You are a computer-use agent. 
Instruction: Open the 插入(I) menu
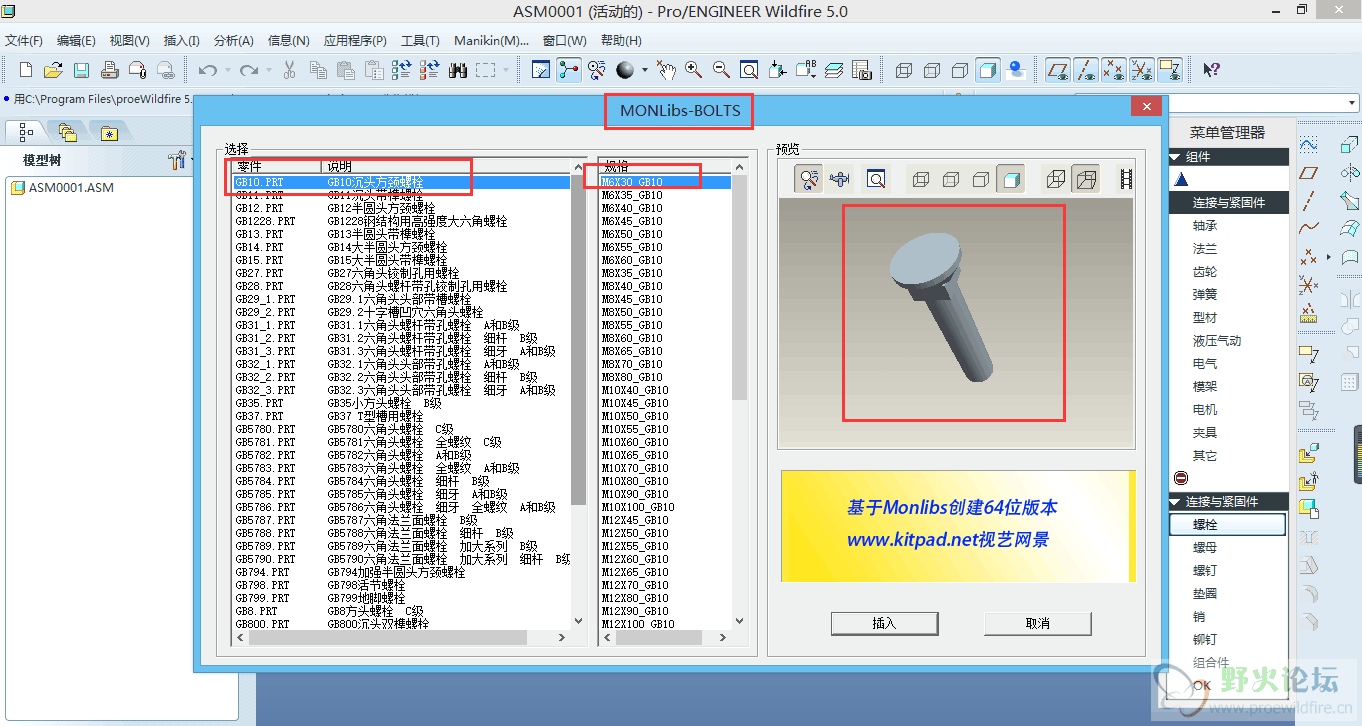coord(181,41)
